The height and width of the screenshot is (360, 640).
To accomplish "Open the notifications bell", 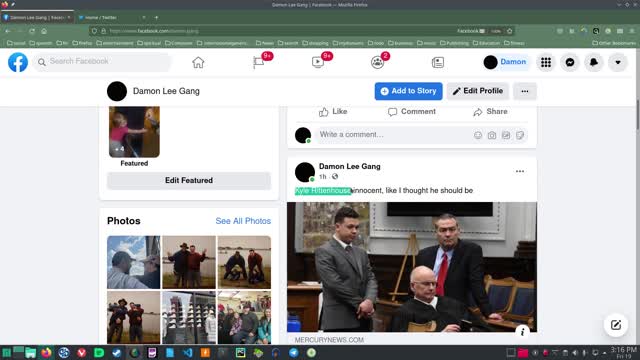I will coord(594,62).
